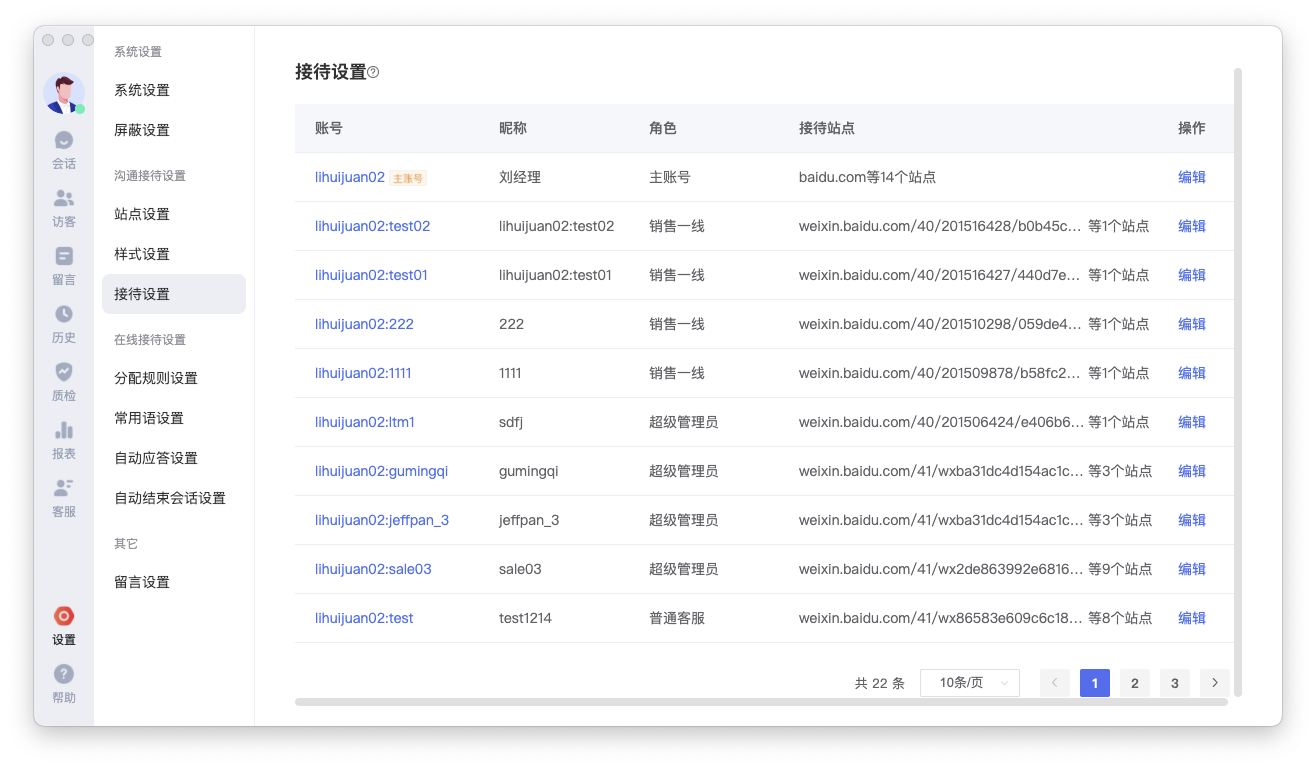This screenshot has width=1316, height=768.
Task: Open account link lihuijuan02:gumingqi
Action: click(381, 471)
